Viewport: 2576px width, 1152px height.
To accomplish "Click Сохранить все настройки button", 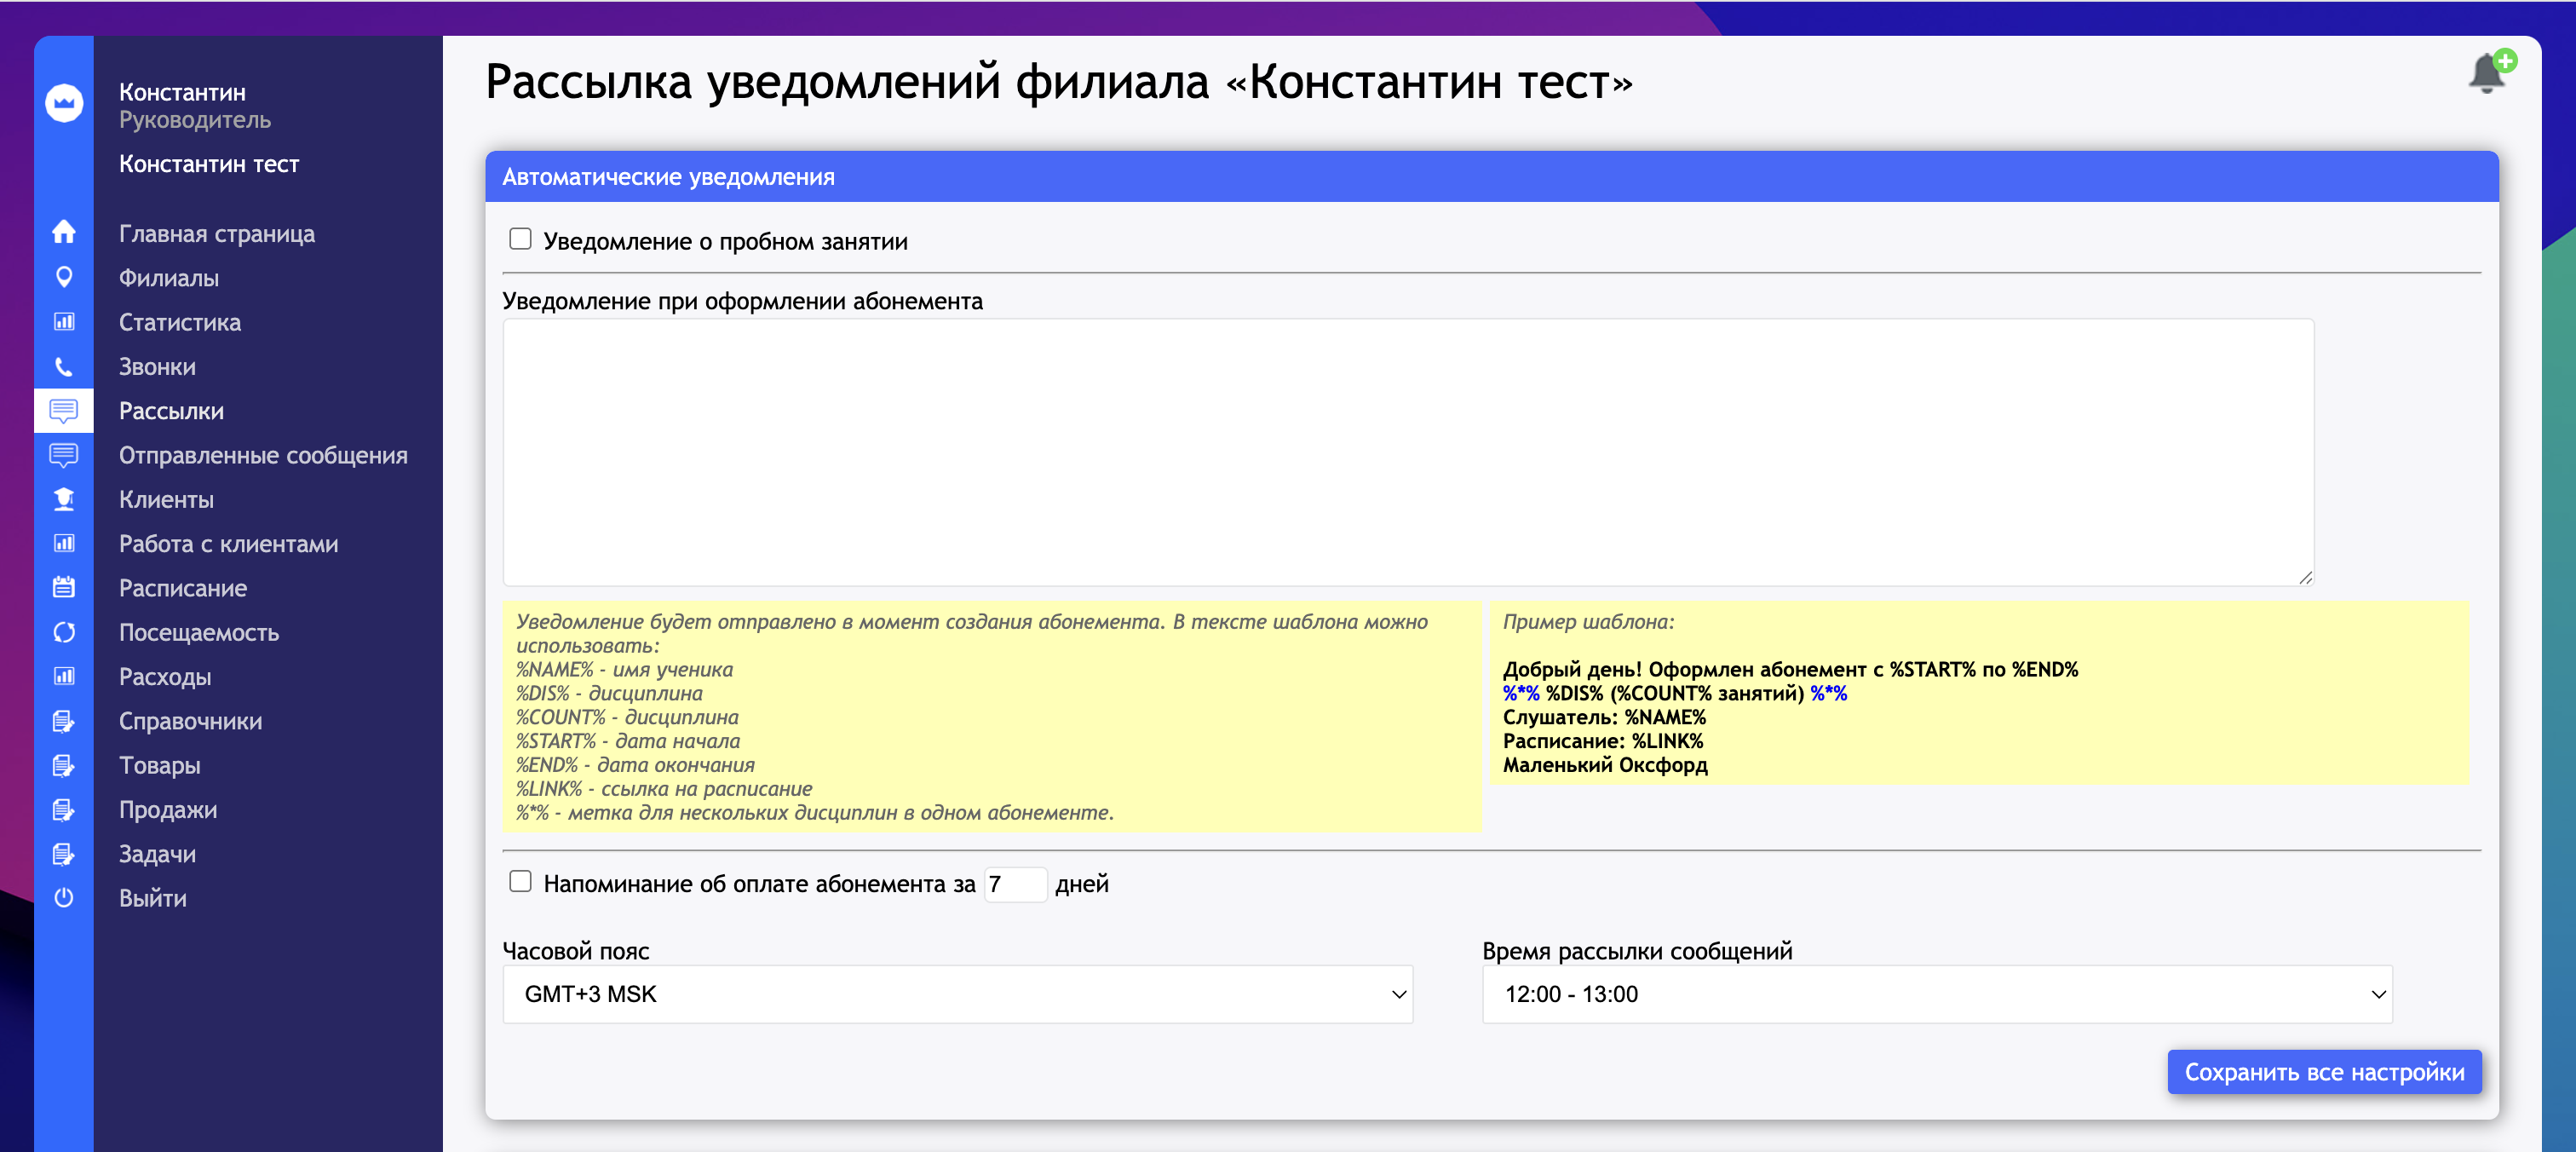I will (2323, 1072).
